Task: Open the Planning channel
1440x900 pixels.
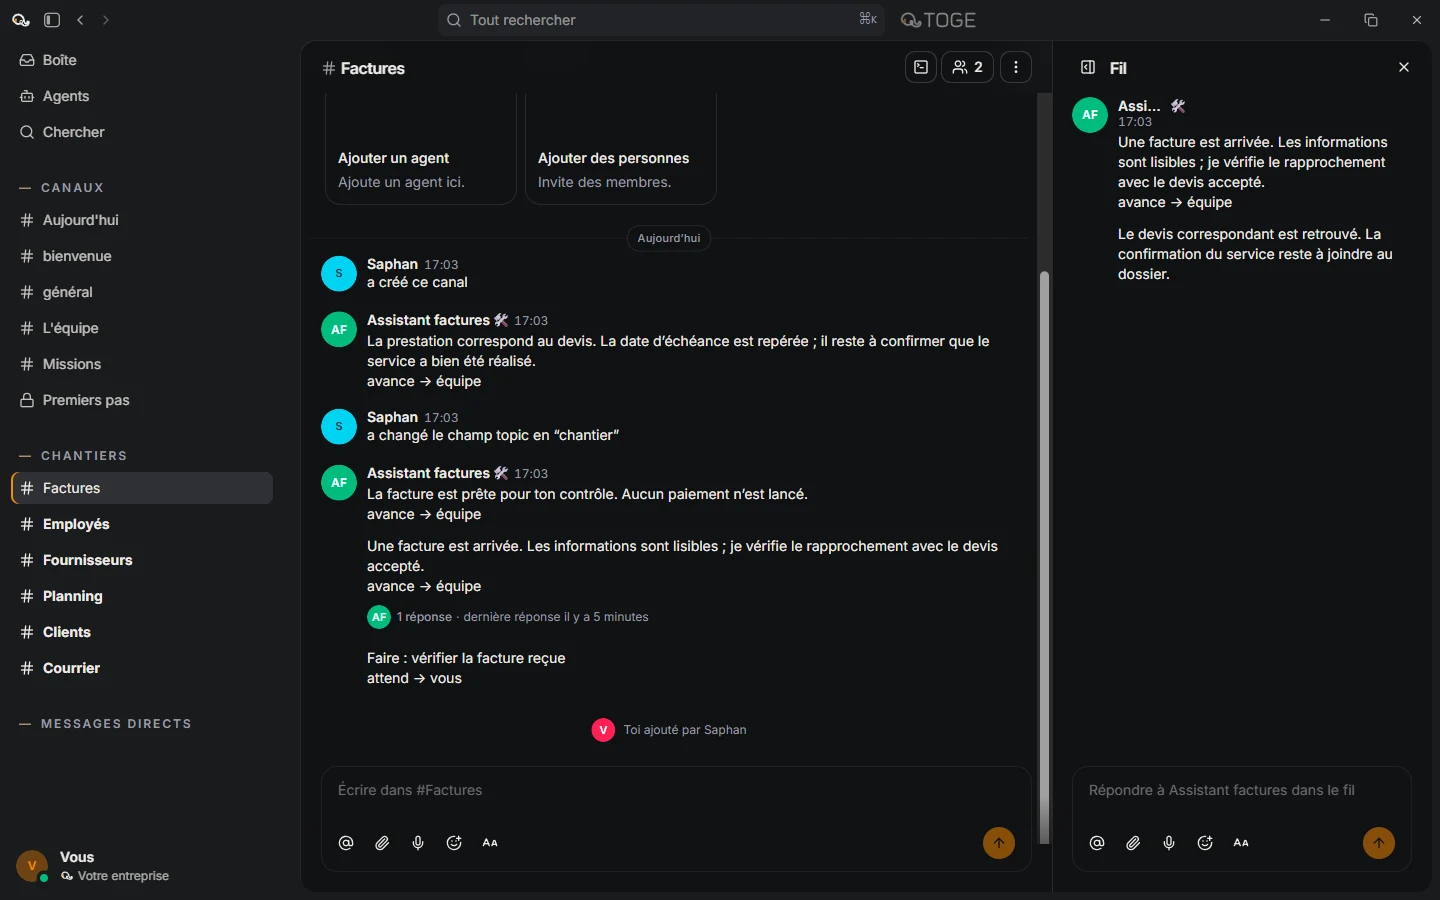Action: coord(142,596)
